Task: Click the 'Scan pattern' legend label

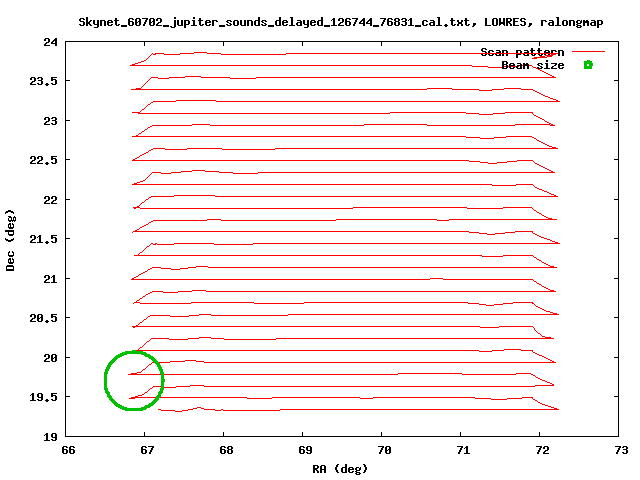Action: point(522,52)
